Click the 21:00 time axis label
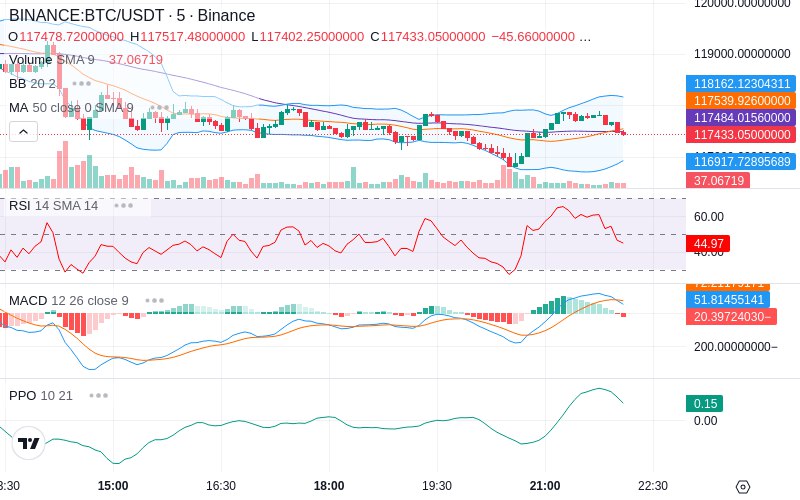Screen dimensions: 800x500 (545, 486)
